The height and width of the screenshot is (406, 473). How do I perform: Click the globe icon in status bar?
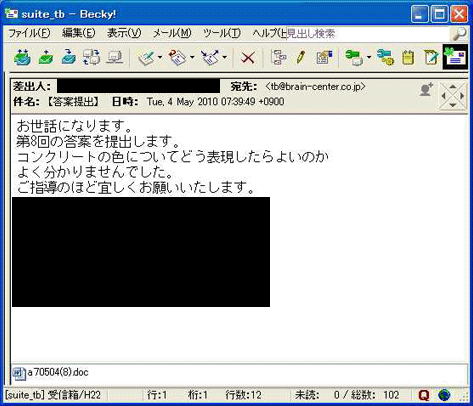pos(444,395)
